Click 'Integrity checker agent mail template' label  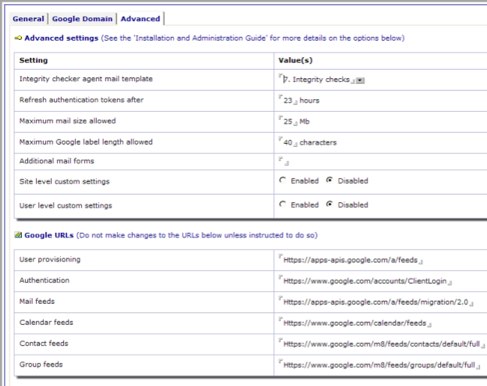pos(86,79)
